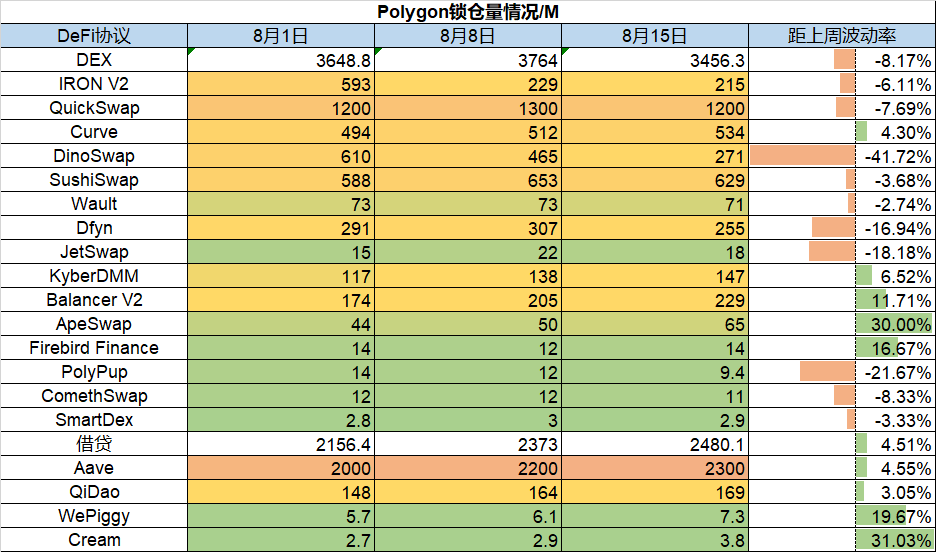
Task: Select the Balancer V2 change 11.71%
Action: (x=901, y=300)
